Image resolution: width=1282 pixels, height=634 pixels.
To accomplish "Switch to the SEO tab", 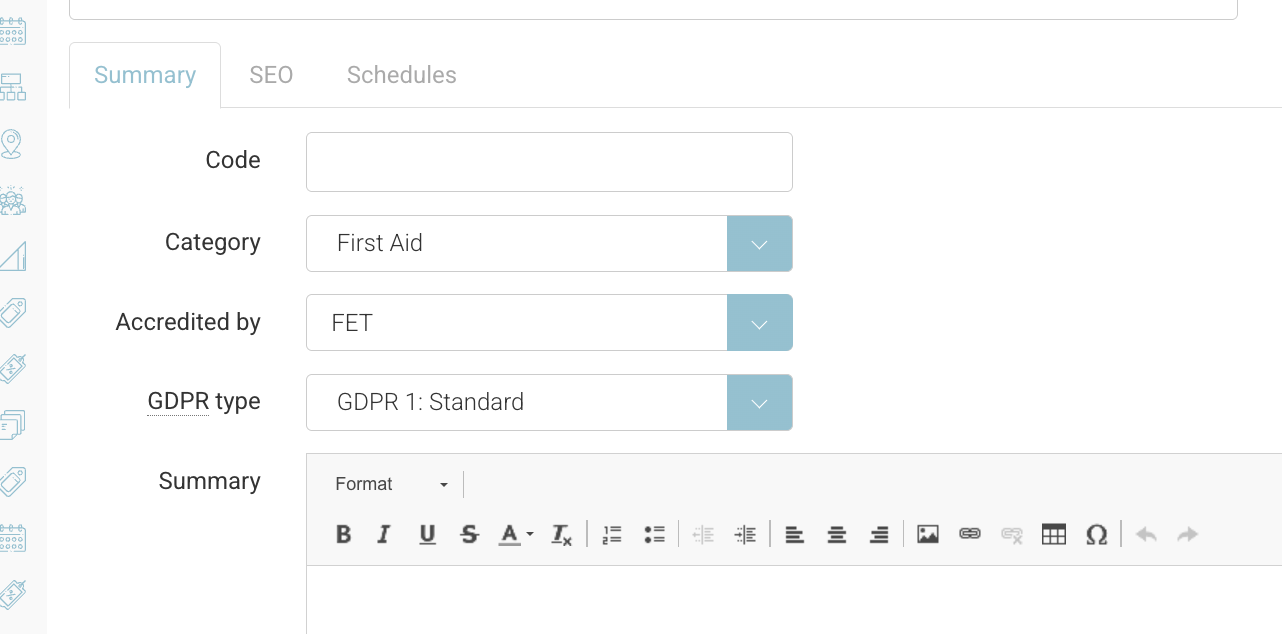I will [x=271, y=75].
